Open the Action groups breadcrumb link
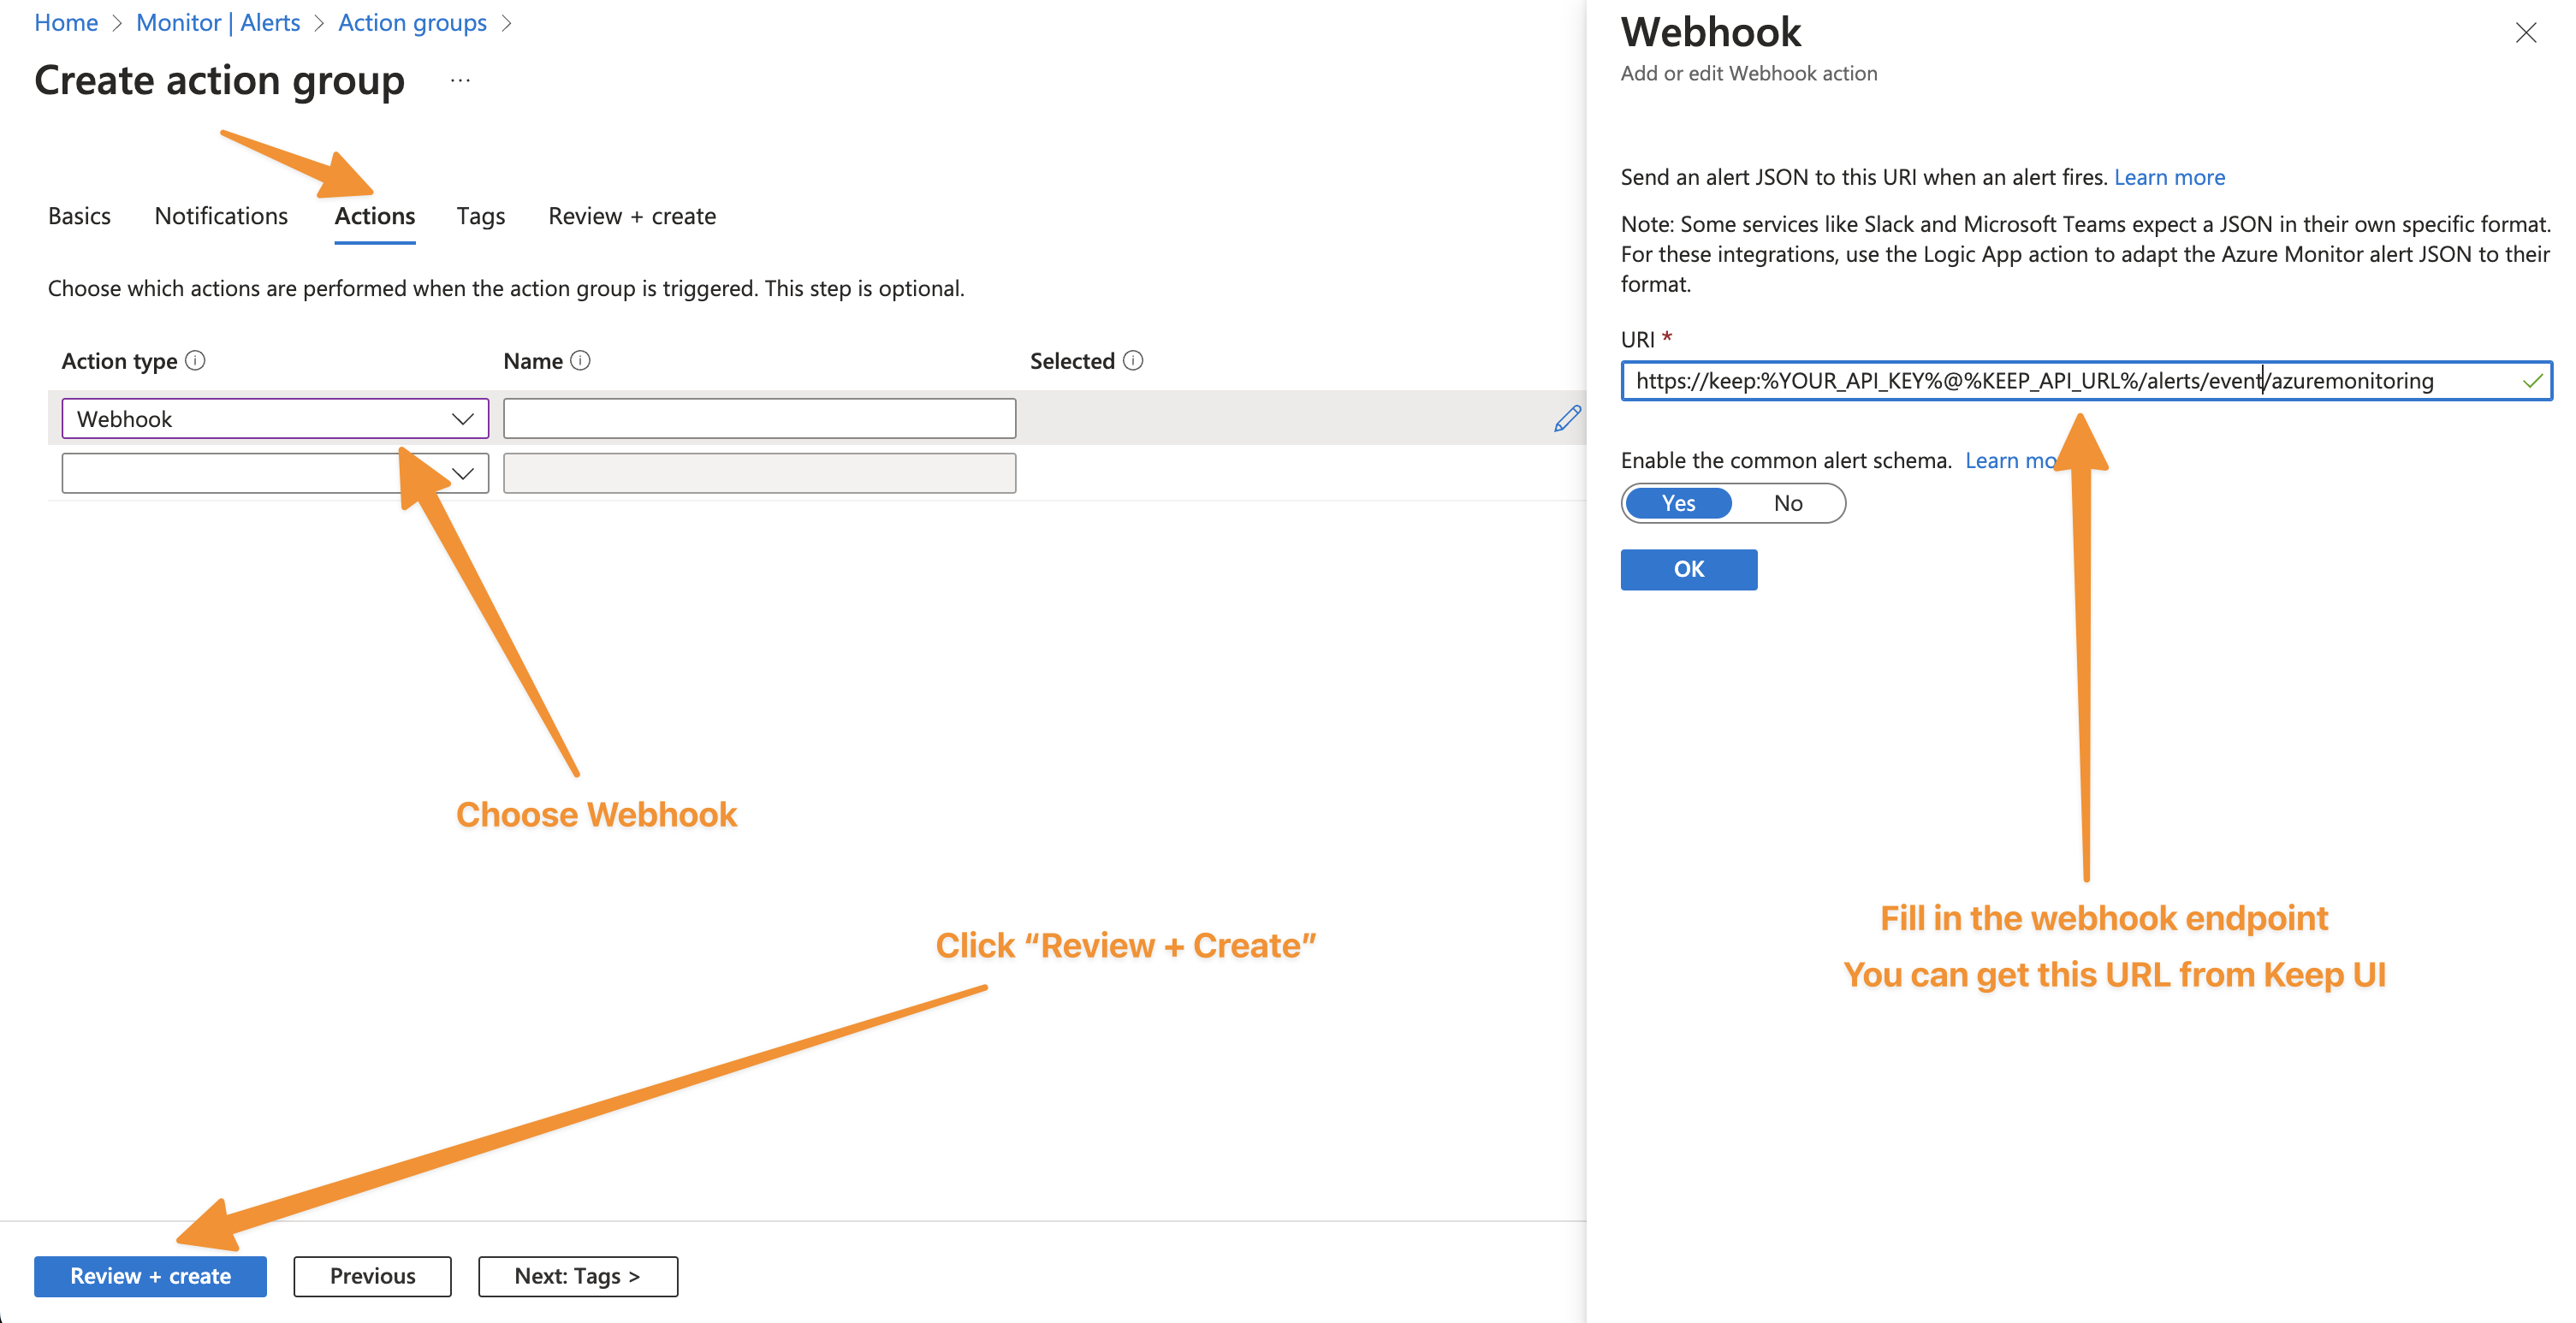 click(x=412, y=22)
